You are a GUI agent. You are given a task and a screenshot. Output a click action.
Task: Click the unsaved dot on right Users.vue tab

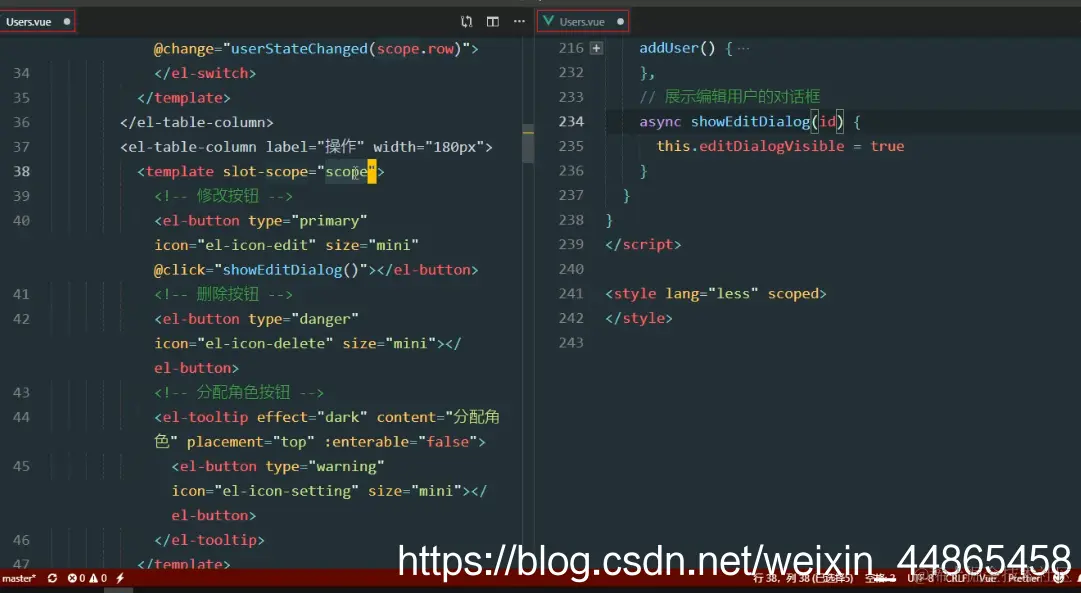[620, 22]
